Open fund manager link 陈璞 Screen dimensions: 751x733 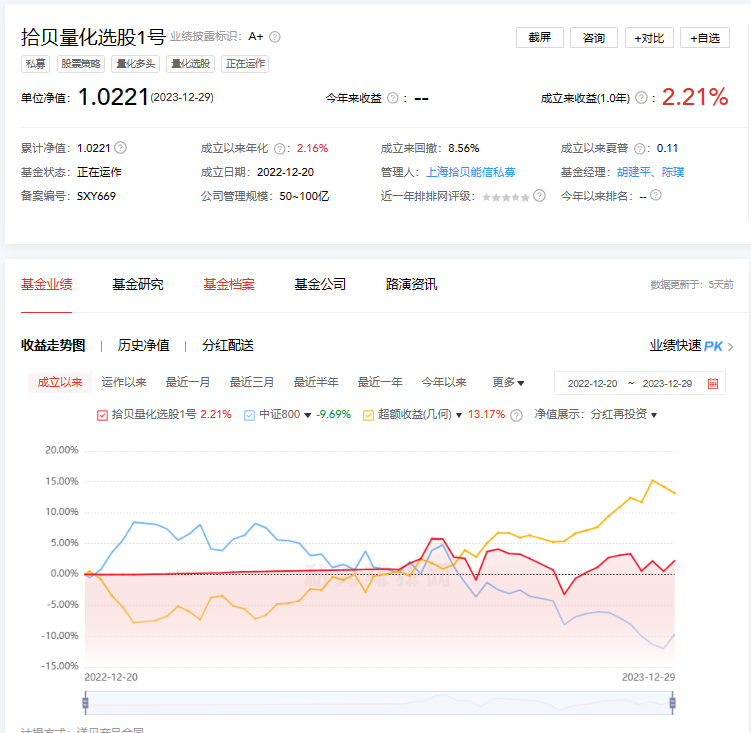(x=673, y=172)
